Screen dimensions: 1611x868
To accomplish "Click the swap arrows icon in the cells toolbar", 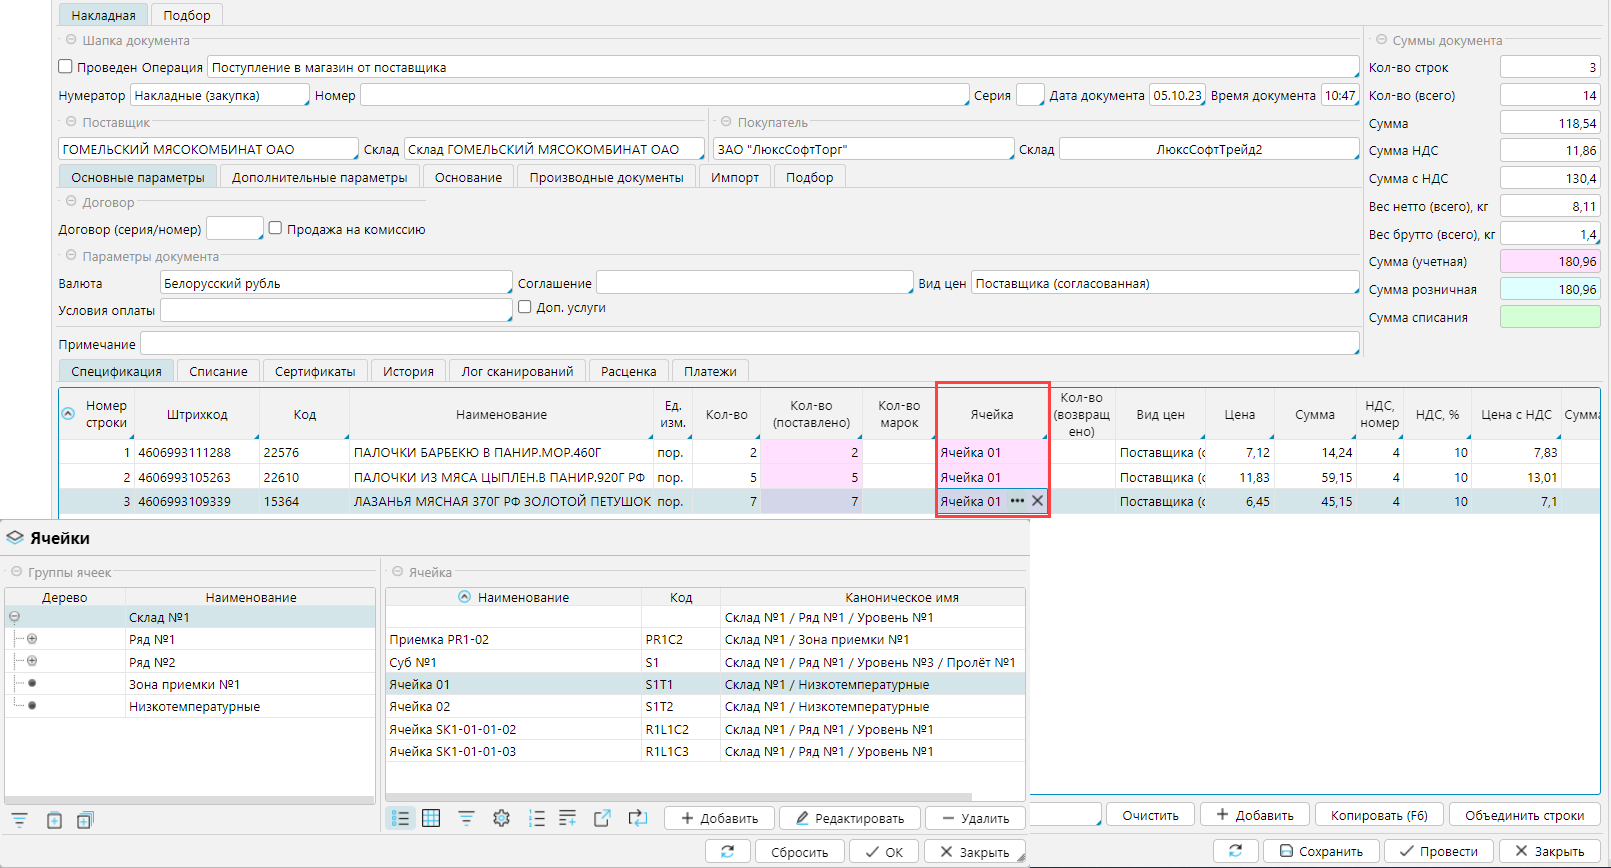I will pos(637,818).
